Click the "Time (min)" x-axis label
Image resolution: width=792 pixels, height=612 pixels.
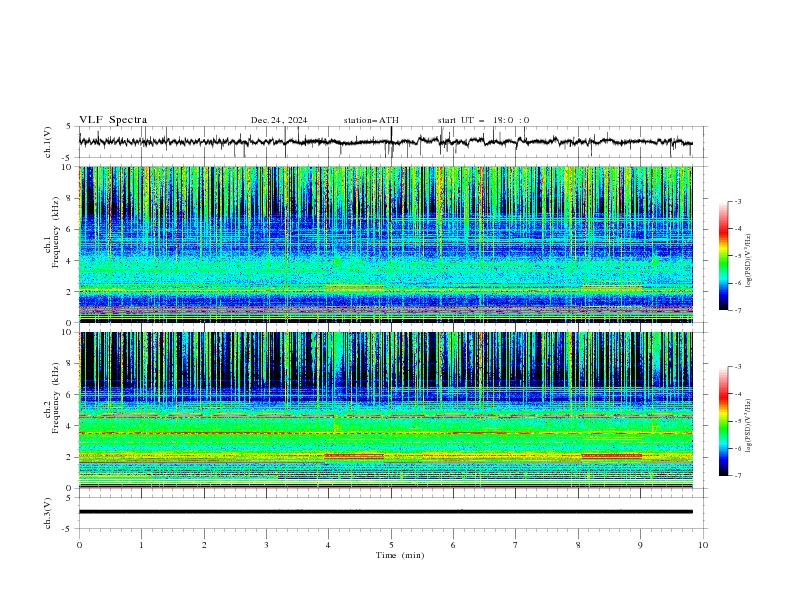click(x=400, y=555)
